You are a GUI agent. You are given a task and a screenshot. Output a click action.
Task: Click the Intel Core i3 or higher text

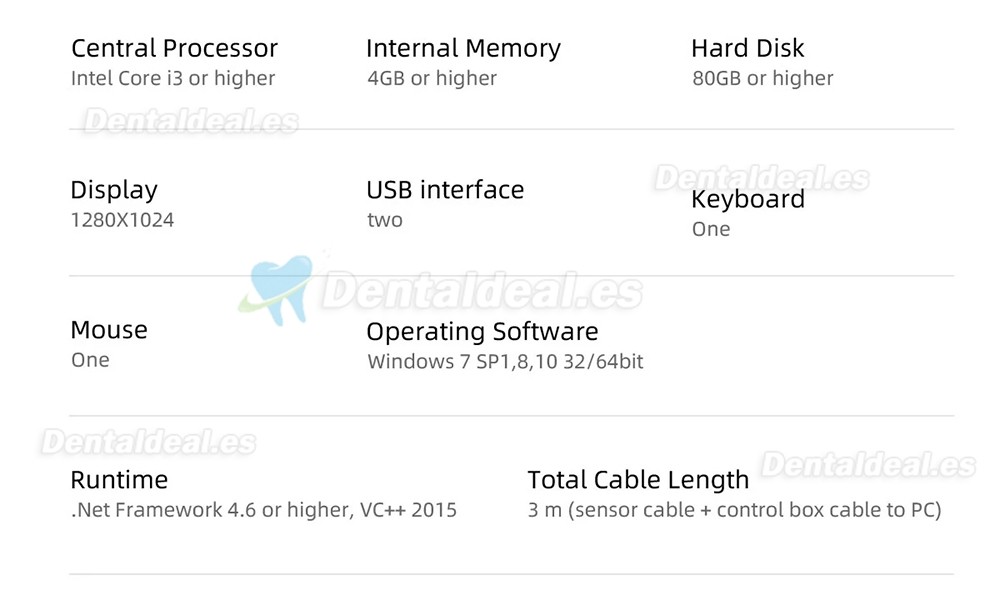coord(173,78)
